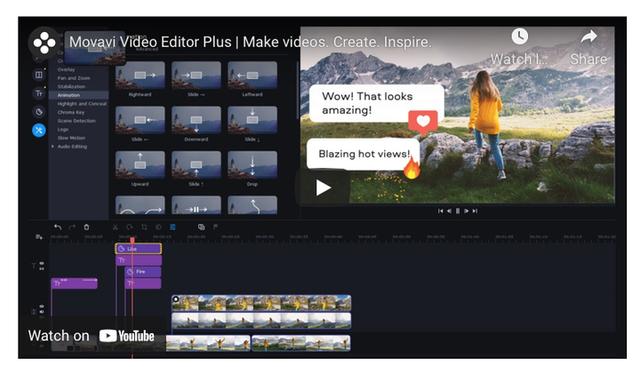
Task: Click the trash delete icon
Action: 86,227
